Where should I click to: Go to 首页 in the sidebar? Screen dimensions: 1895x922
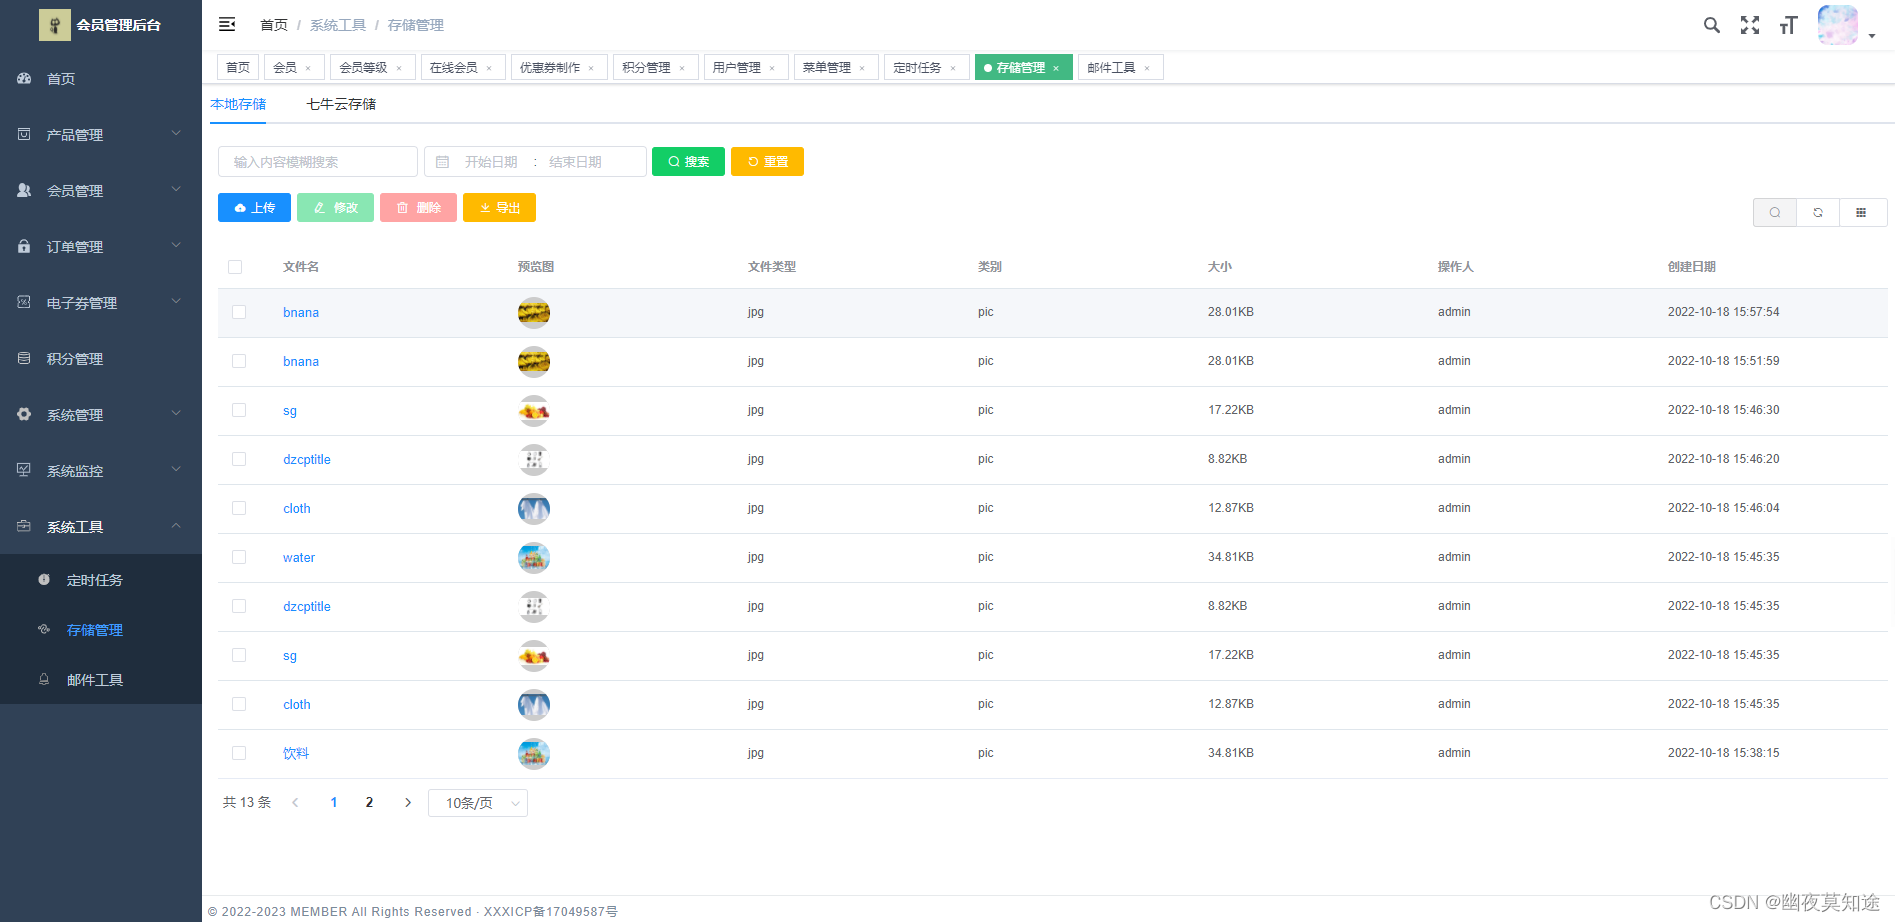tap(101, 79)
